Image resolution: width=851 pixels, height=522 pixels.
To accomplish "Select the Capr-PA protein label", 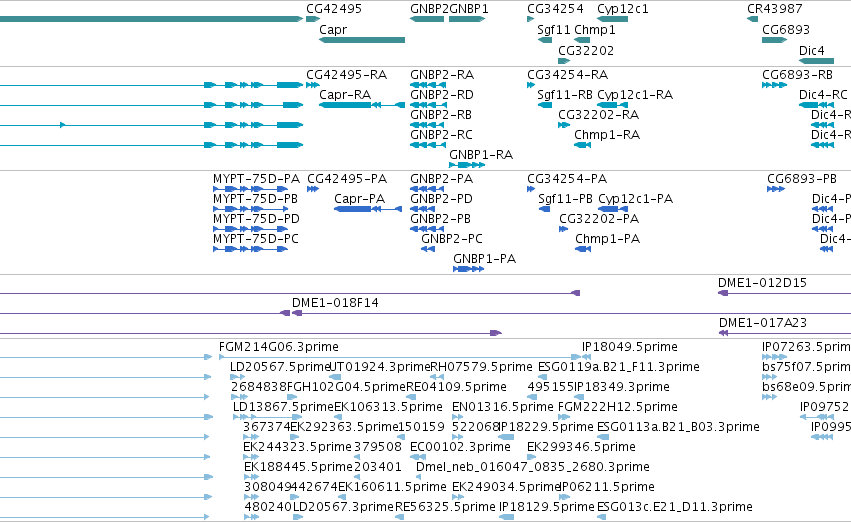I will pyautogui.click(x=360, y=199).
